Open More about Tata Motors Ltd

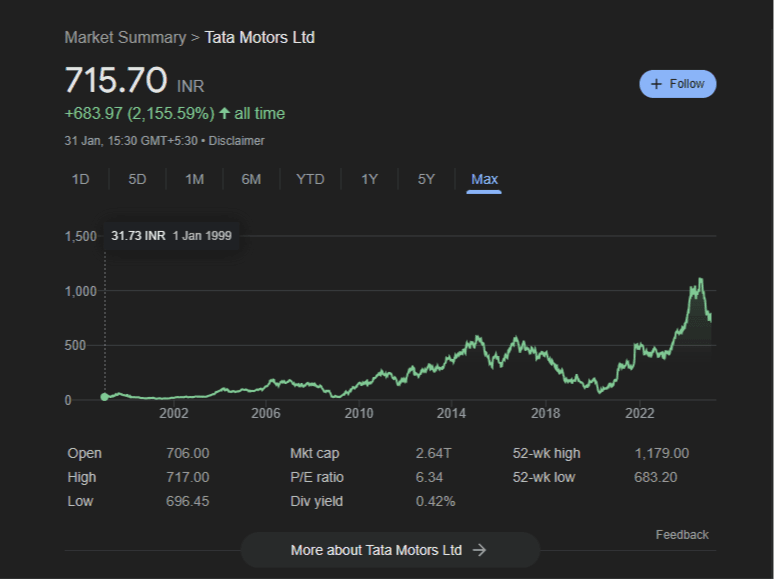pyautogui.click(x=390, y=550)
